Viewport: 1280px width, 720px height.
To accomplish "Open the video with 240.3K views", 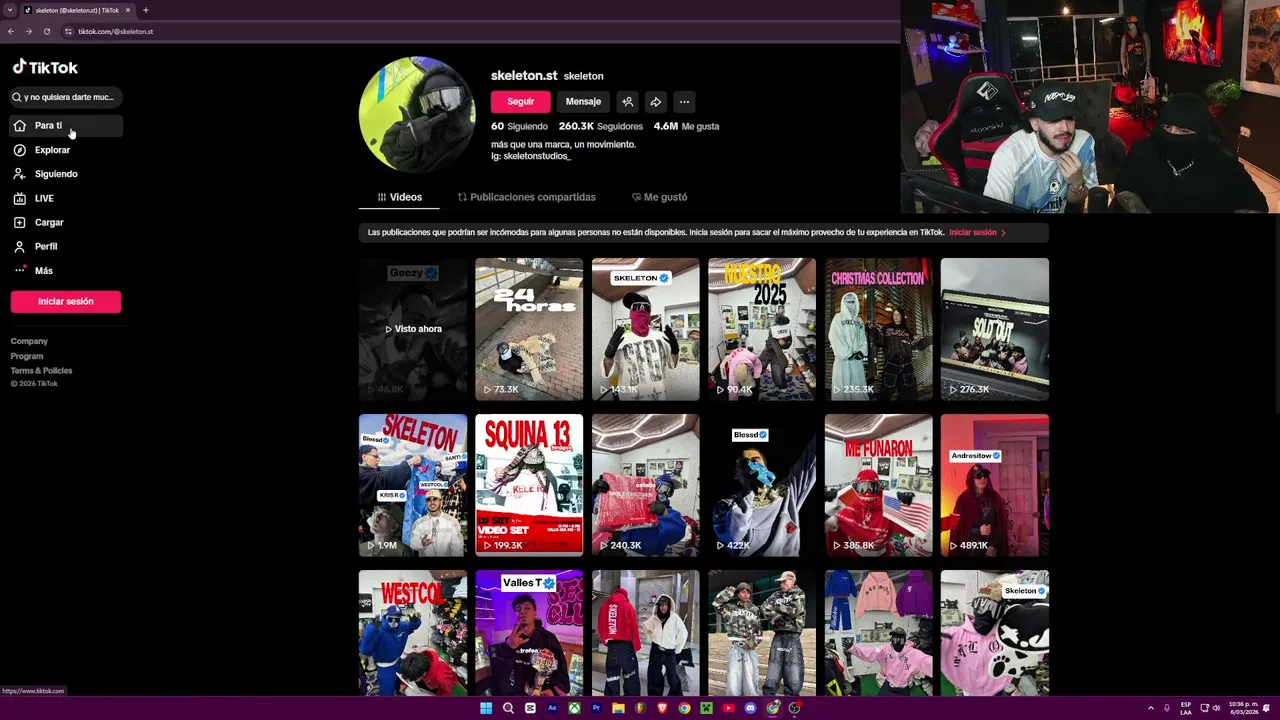I will pyautogui.click(x=645, y=485).
